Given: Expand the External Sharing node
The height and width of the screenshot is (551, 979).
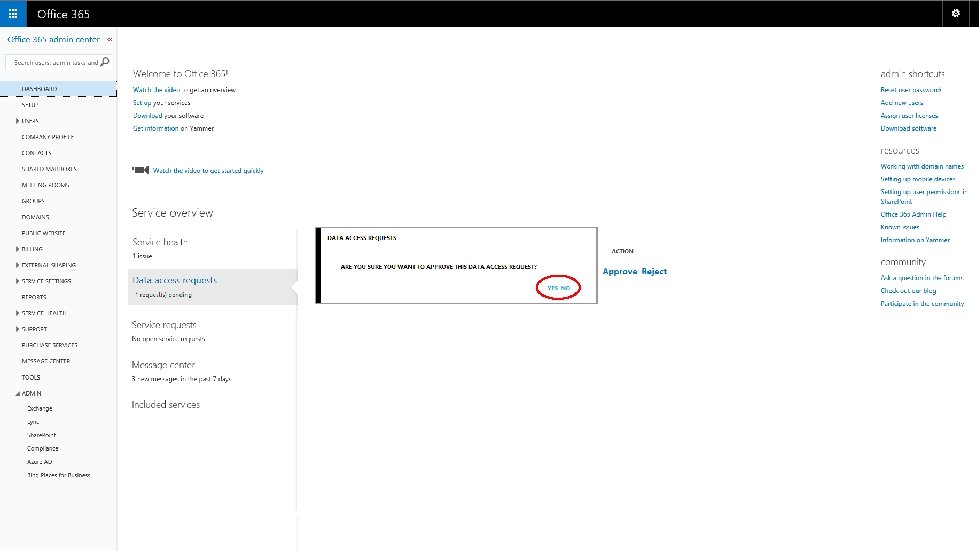Looking at the screenshot, I should coord(17,265).
